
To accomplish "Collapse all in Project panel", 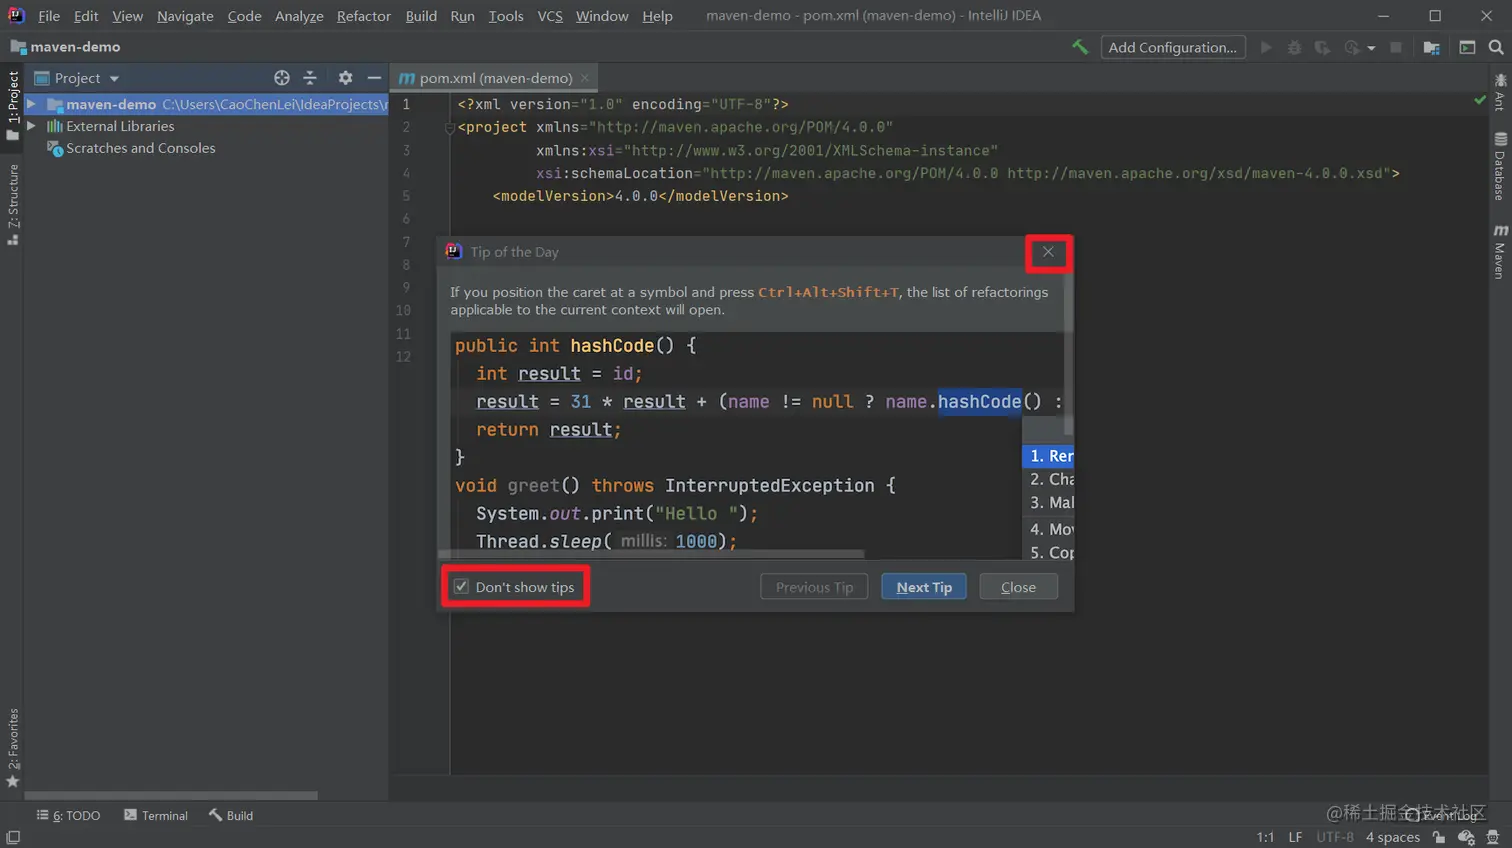I will (310, 78).
